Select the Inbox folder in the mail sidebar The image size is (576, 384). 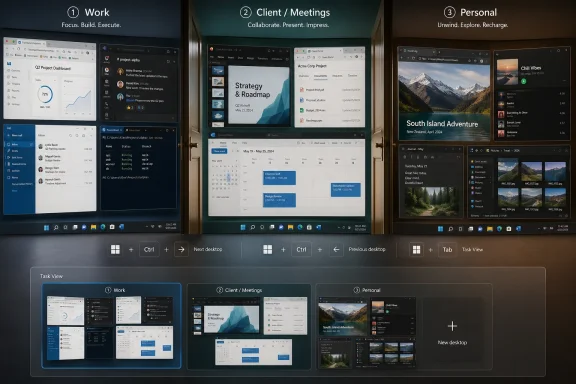(18, 144)
